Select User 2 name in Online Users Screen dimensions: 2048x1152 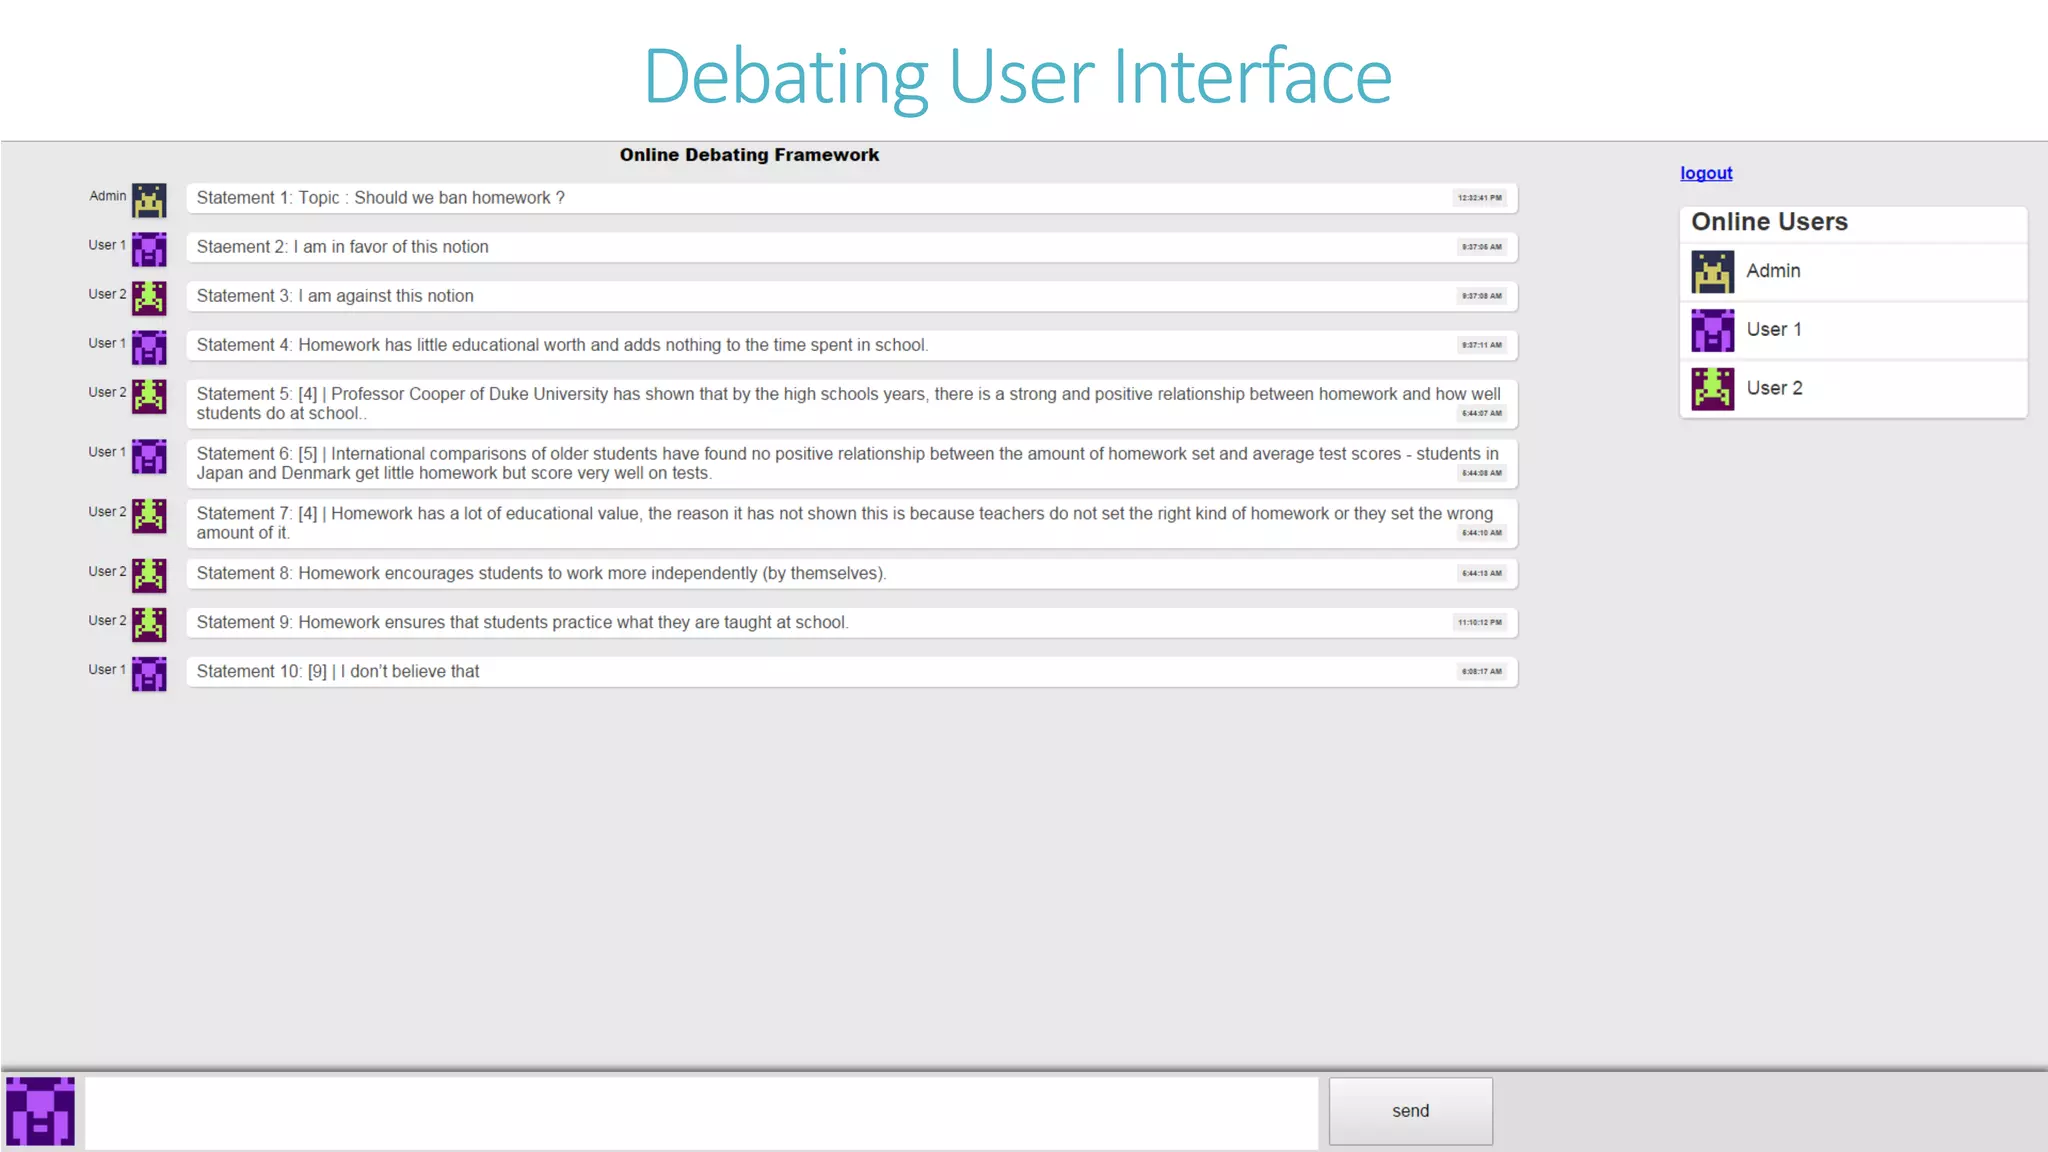pyautogui.click(x=1774, y=388)
